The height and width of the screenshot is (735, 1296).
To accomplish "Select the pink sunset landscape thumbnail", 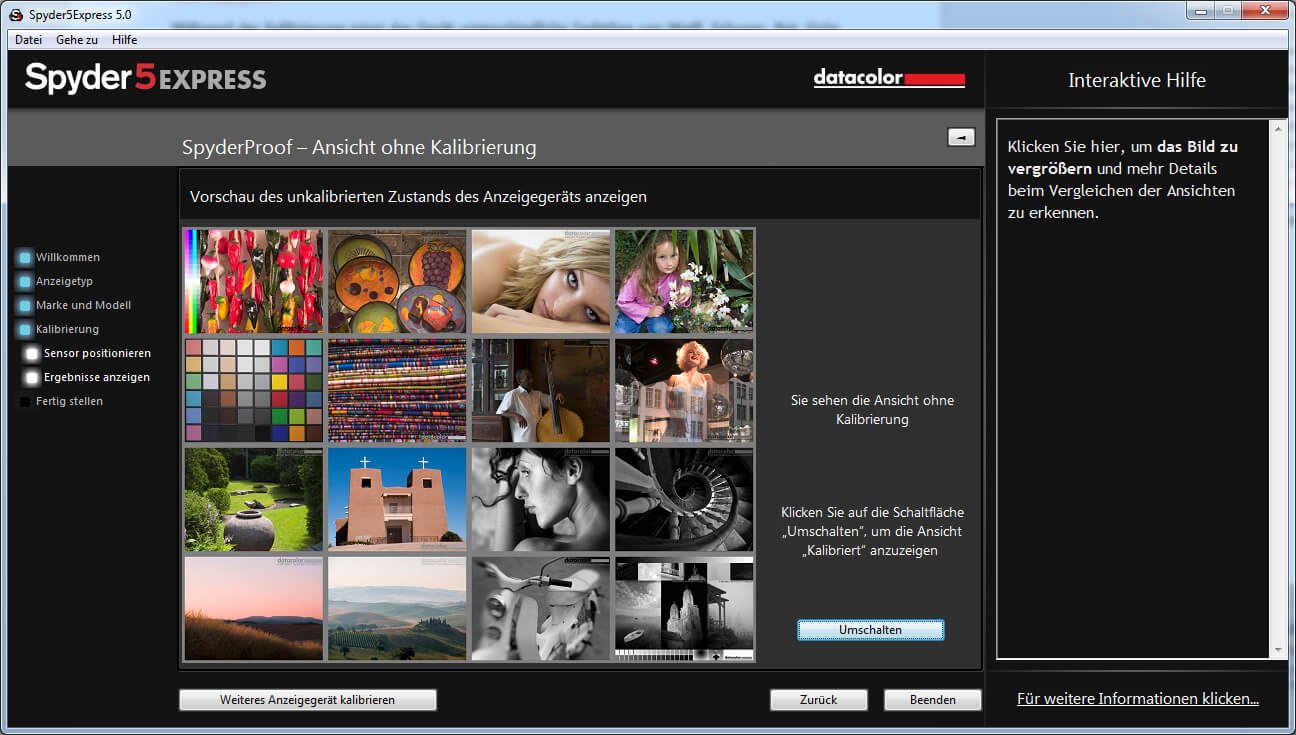I will pyautogui.click(x=254, y=608).
